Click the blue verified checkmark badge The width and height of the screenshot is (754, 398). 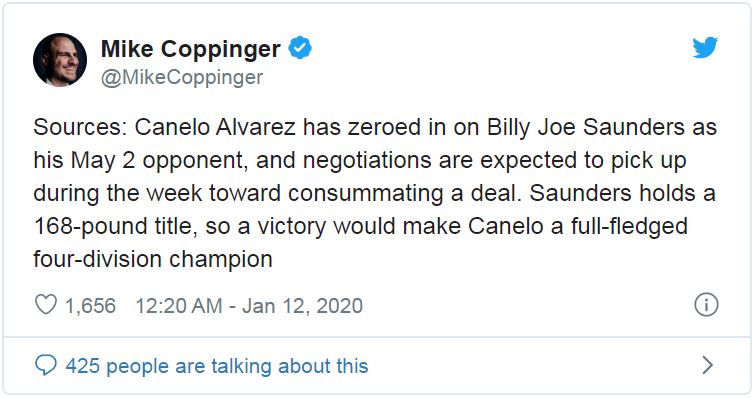tap(300, 48)
